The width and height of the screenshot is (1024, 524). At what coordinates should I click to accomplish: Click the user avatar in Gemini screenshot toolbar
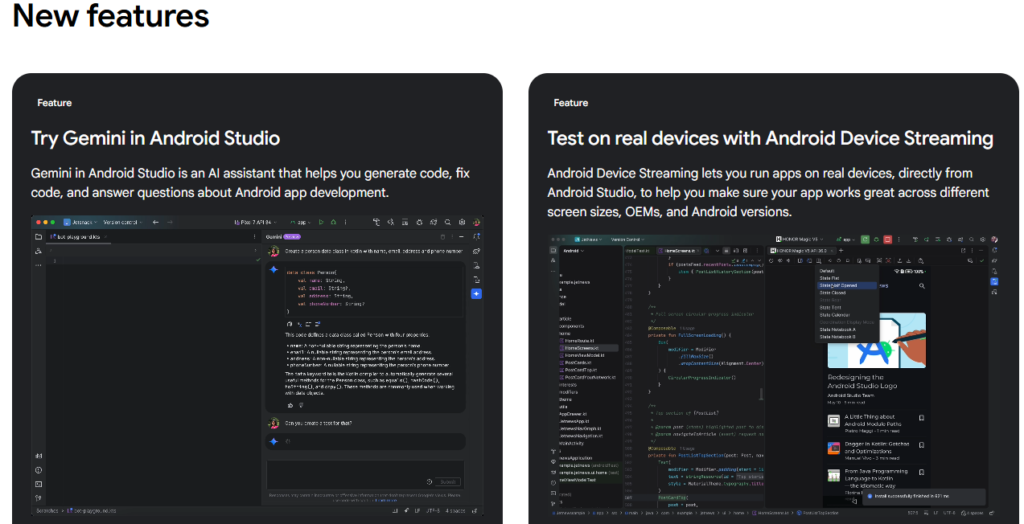coord(476,222)
